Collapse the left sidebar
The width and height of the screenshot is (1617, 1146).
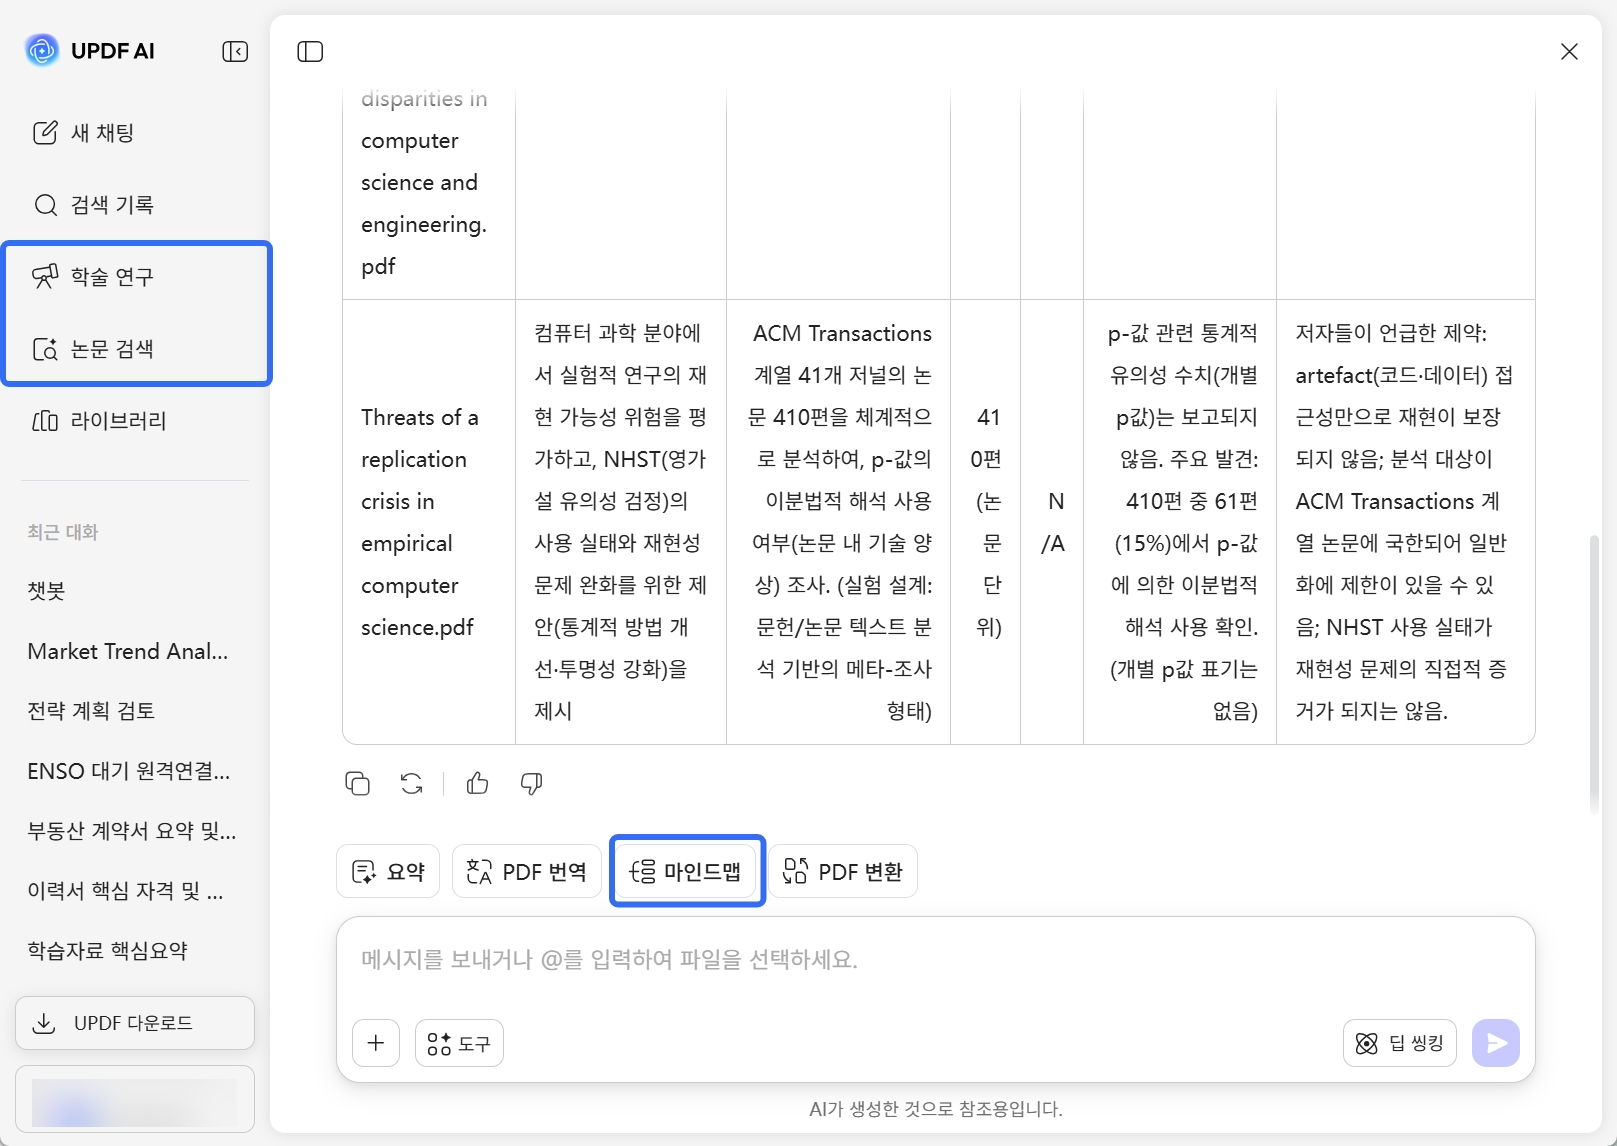tap(235, 51)
